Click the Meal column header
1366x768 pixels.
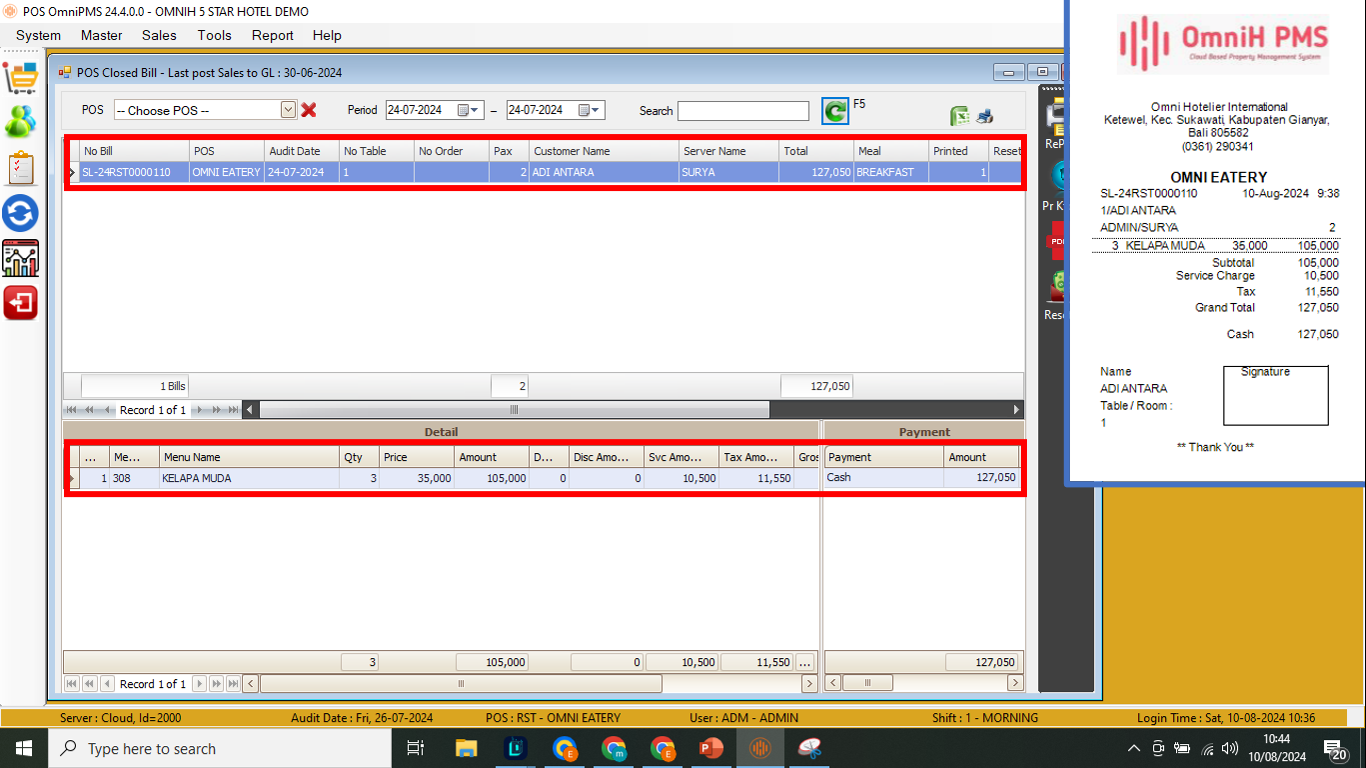[891, 151]
